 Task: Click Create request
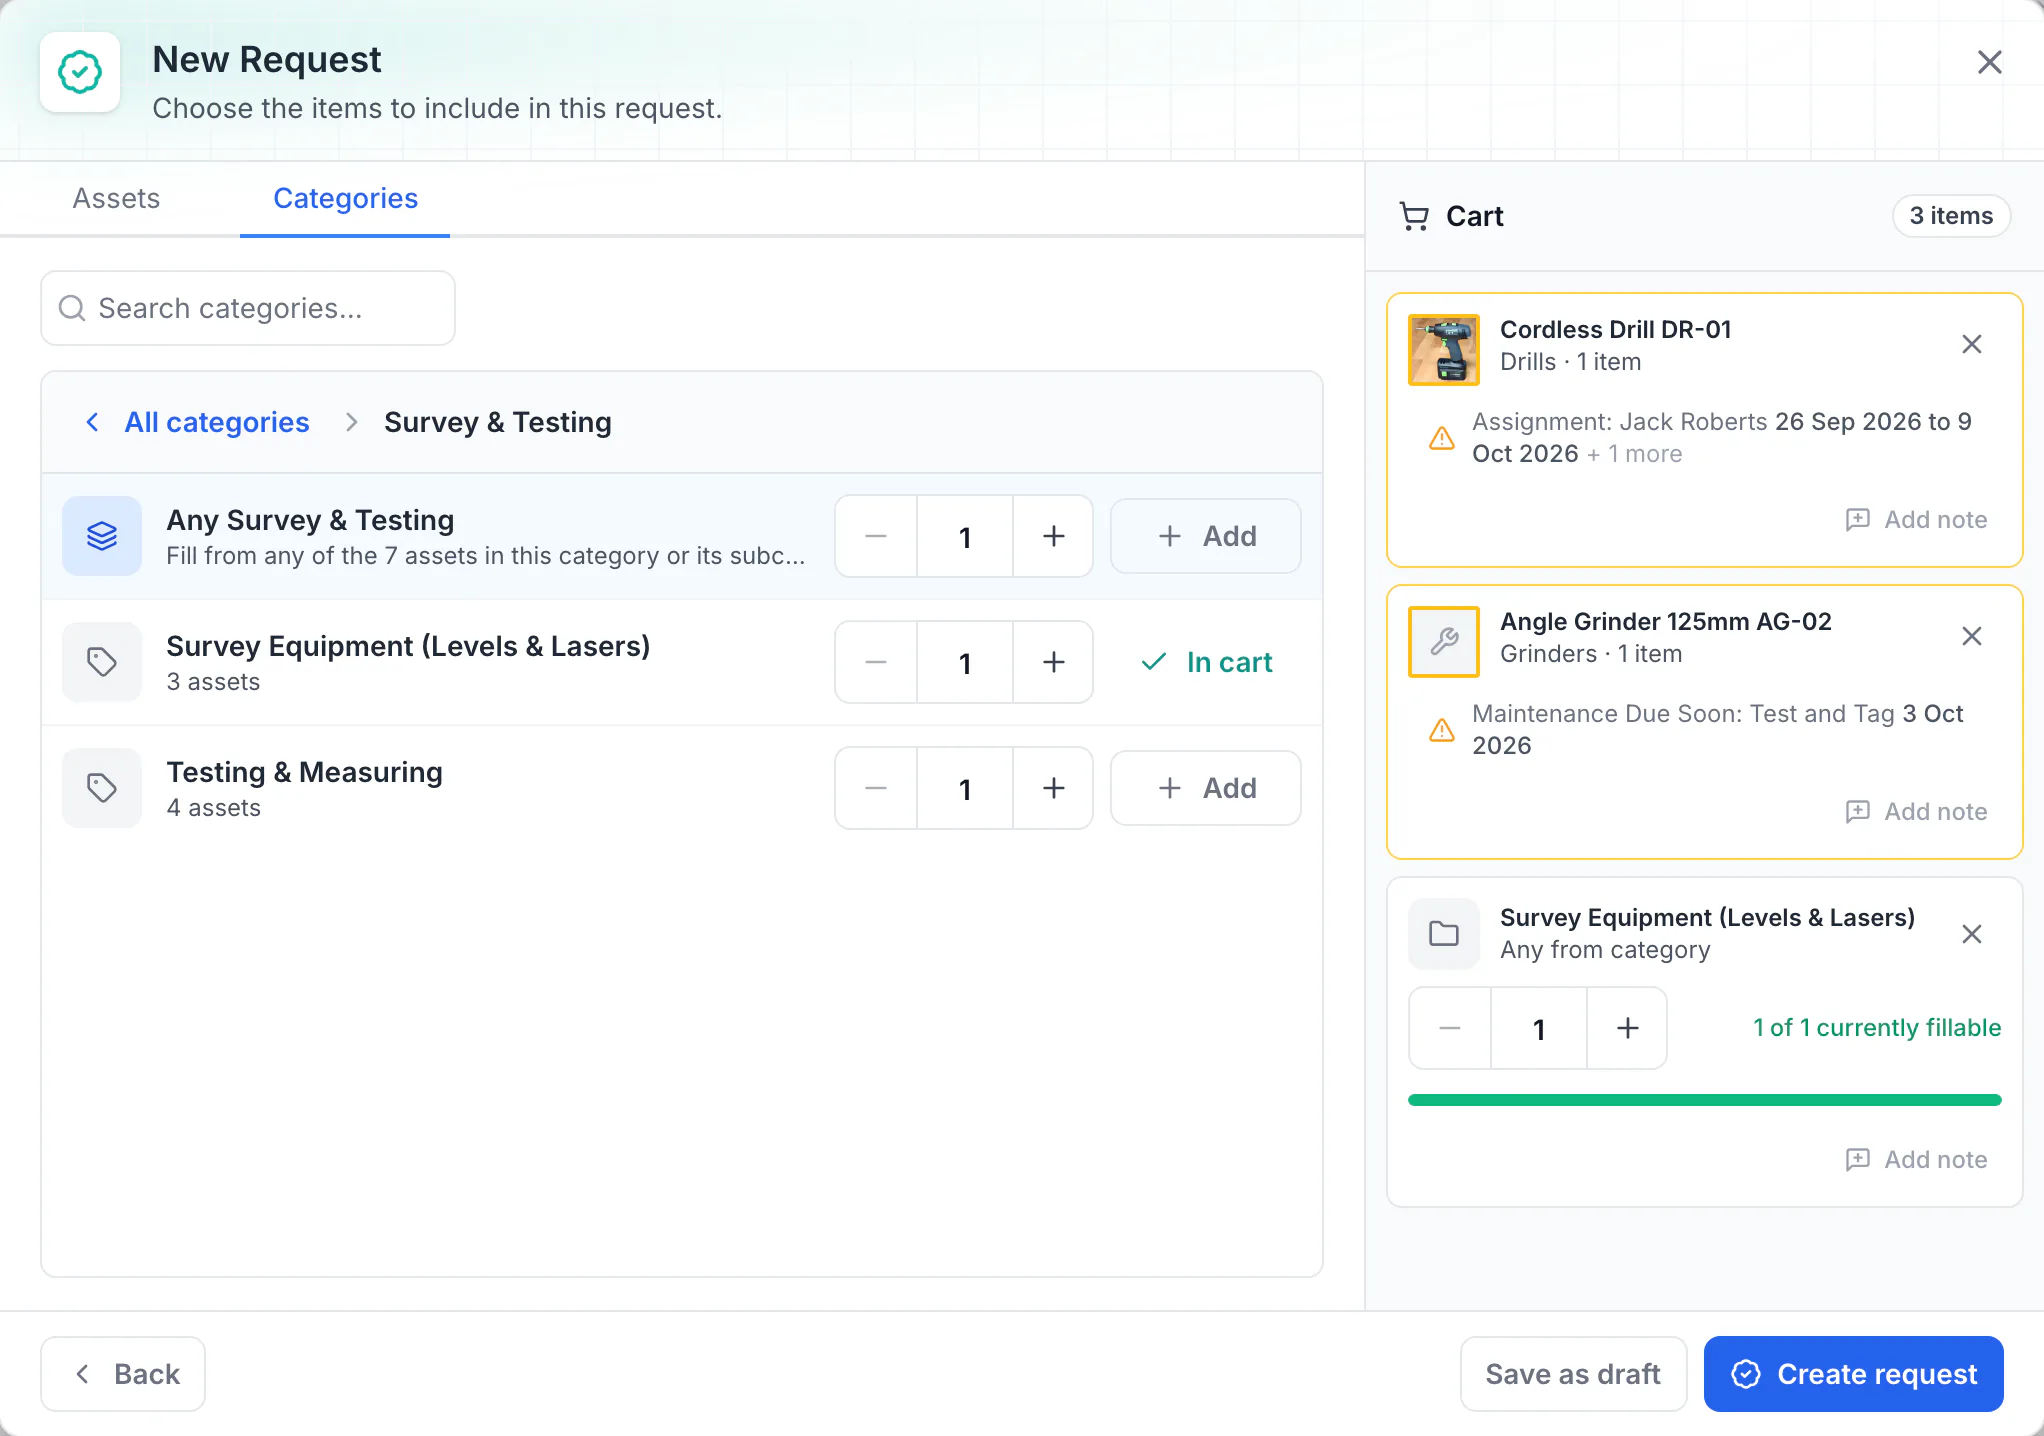1854,1374
